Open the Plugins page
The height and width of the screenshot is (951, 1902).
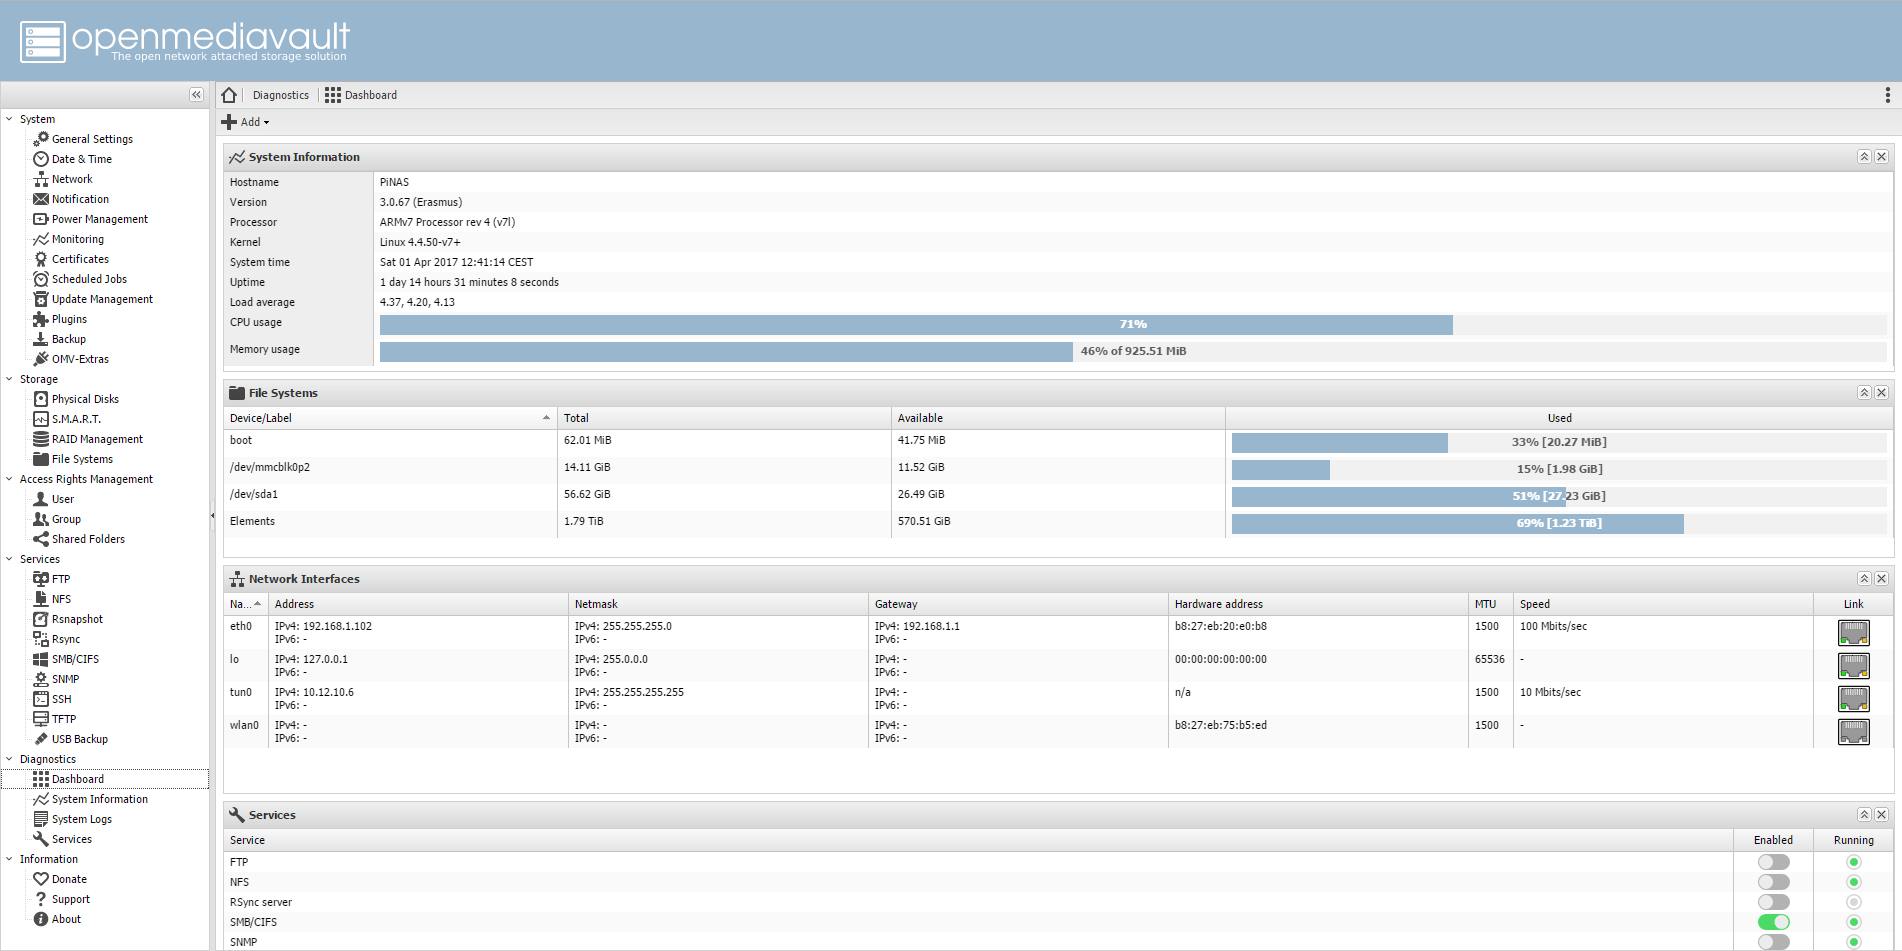point(68,318)
